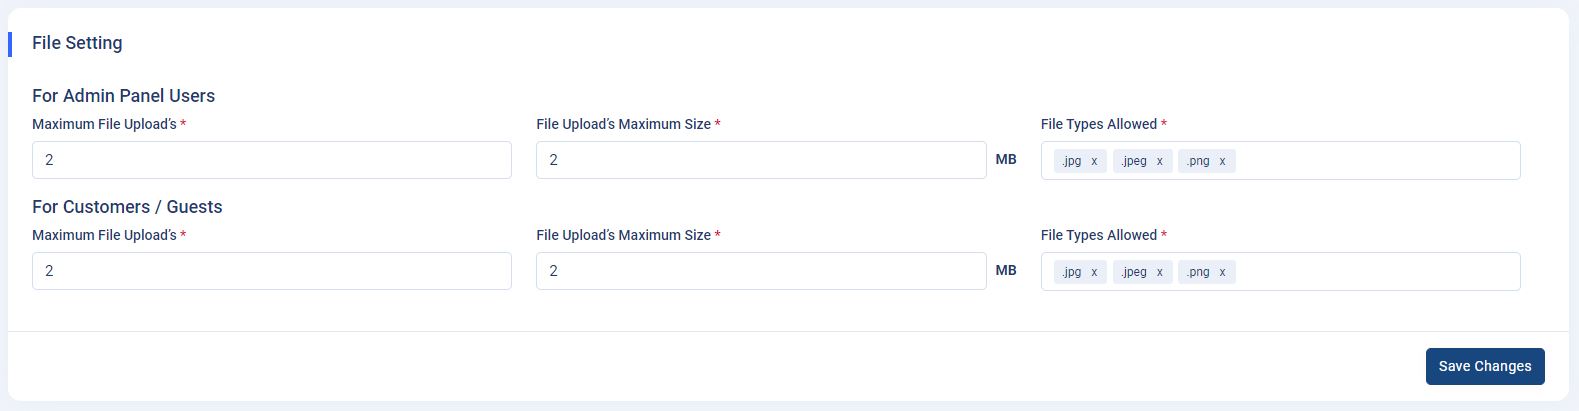Click empty area of Customers File Types Allowed box
This screenshot has width=1579, height=411.
tap(1380, 272)
